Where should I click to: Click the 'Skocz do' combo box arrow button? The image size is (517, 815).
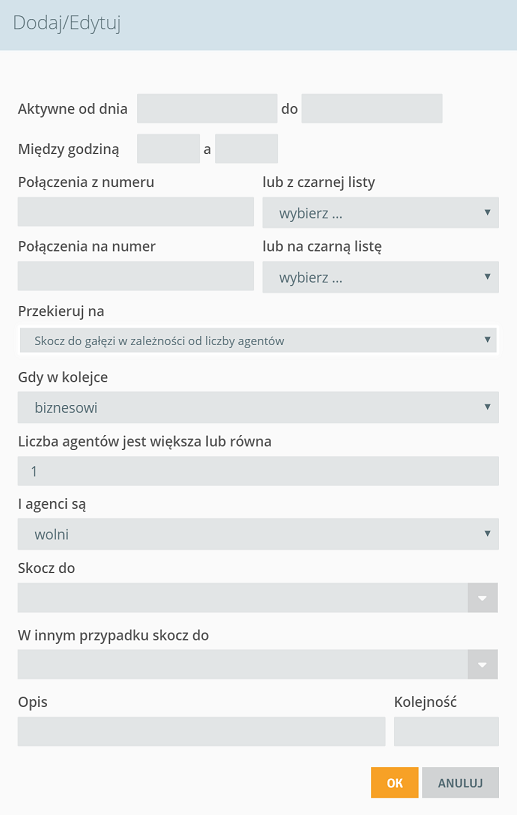(x=483, y=598)
